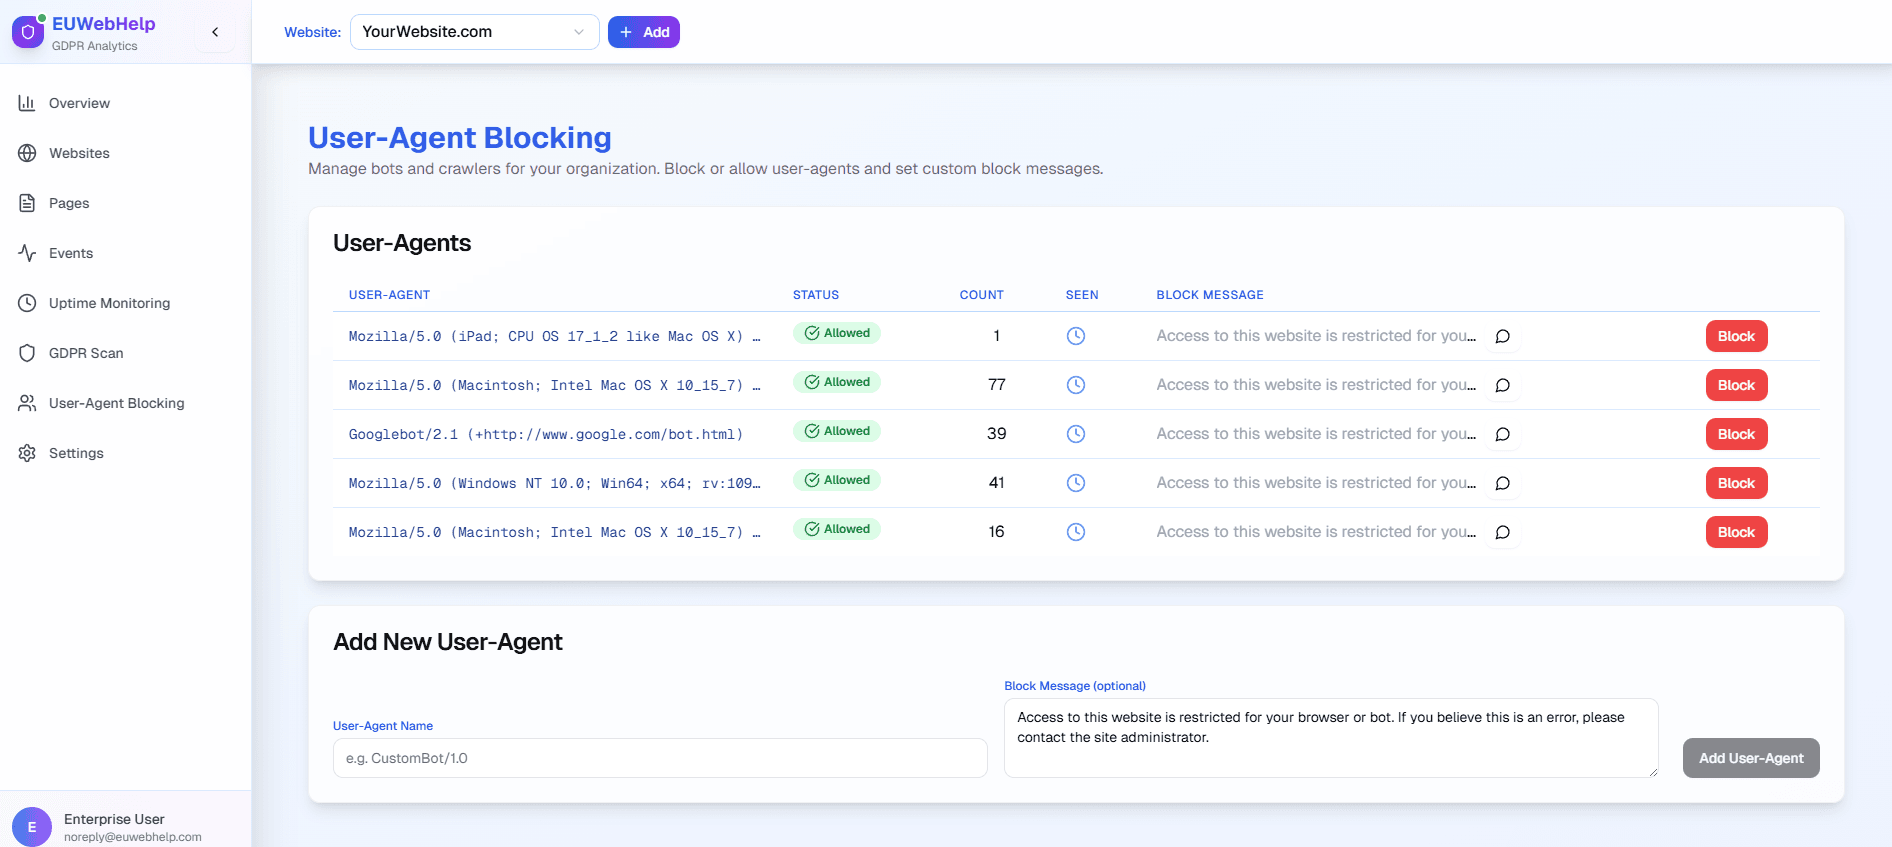Click the Add User-Agent button
Screen dimensions: 1892x847
(1751, 758)
